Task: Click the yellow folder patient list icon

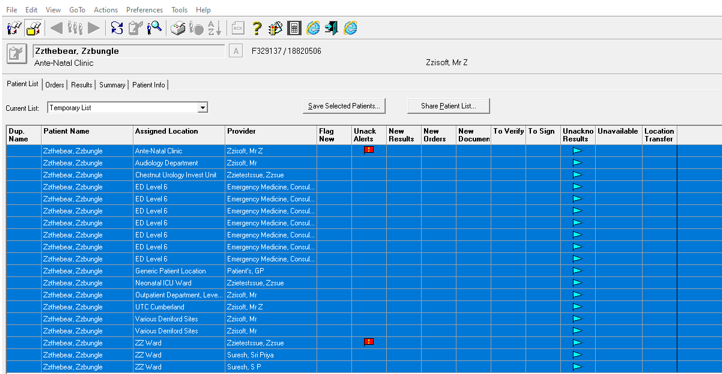Action: tap(34, 29)
